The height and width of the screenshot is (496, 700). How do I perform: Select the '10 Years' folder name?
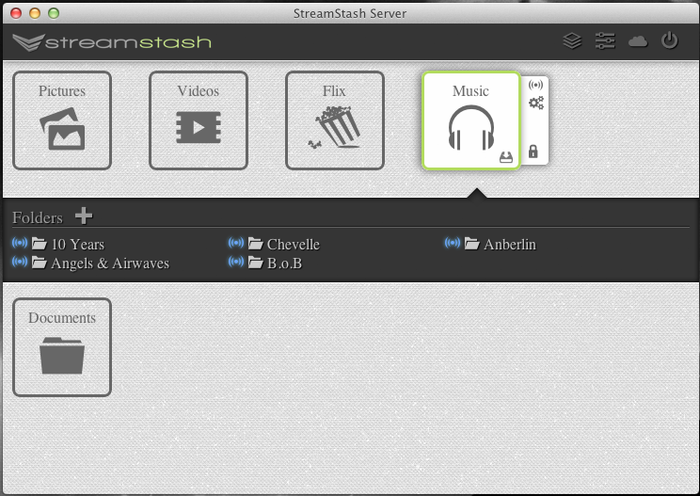(78, 245)
